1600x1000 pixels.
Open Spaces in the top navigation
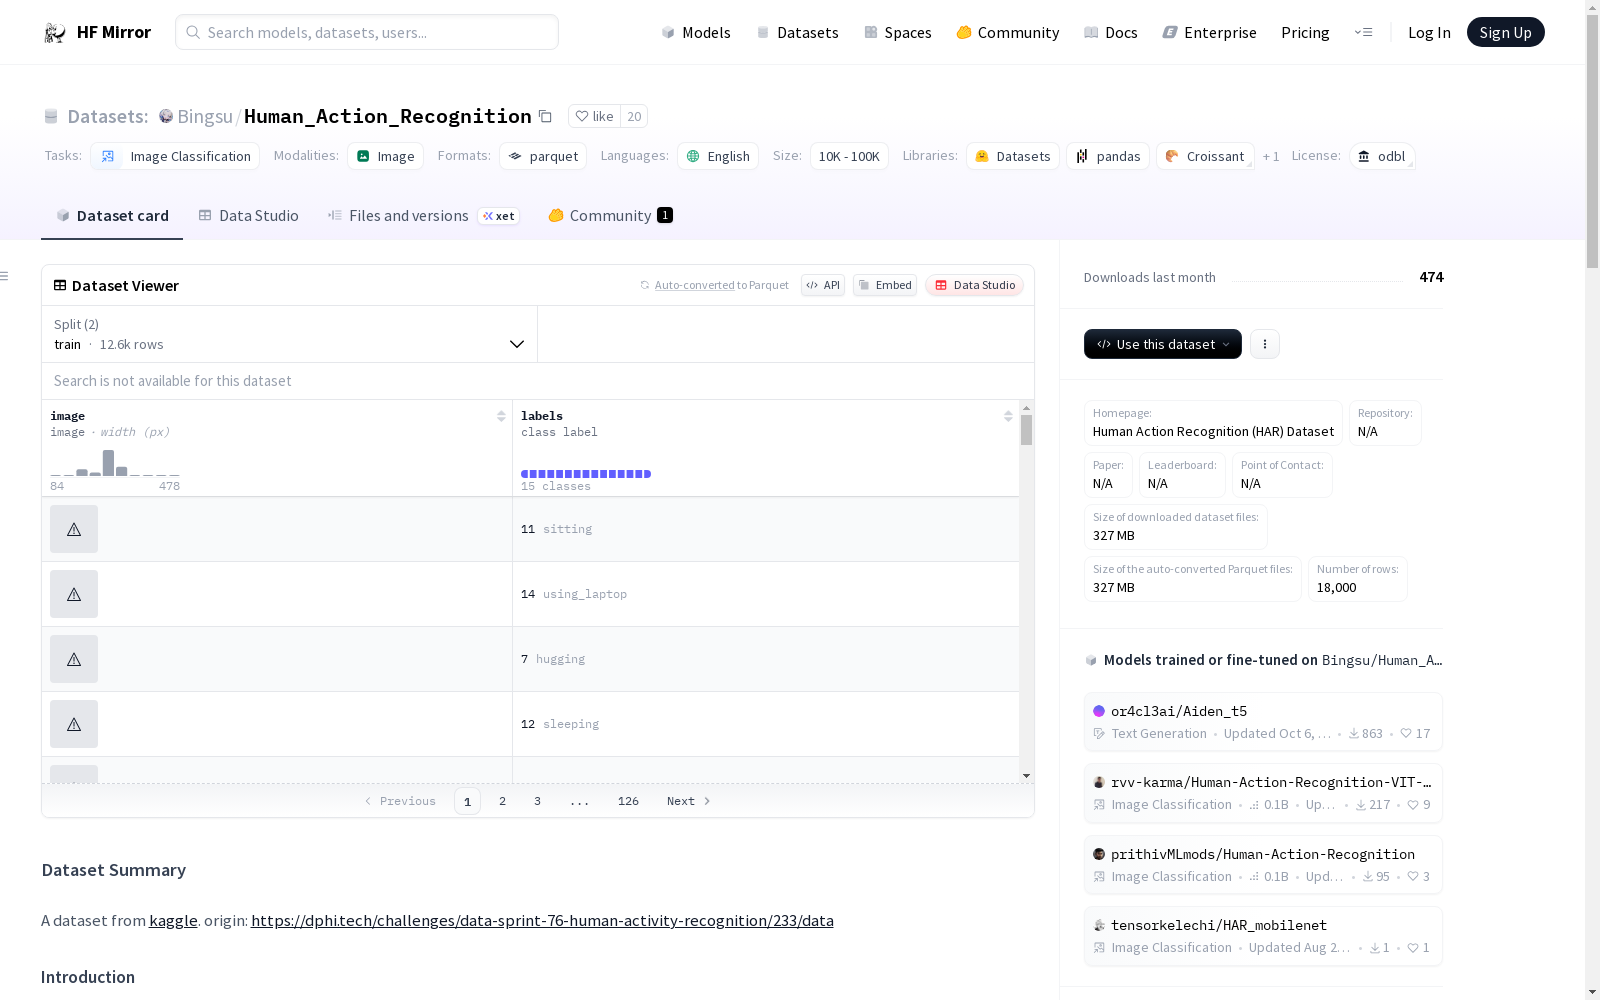(x=898, y=33)
